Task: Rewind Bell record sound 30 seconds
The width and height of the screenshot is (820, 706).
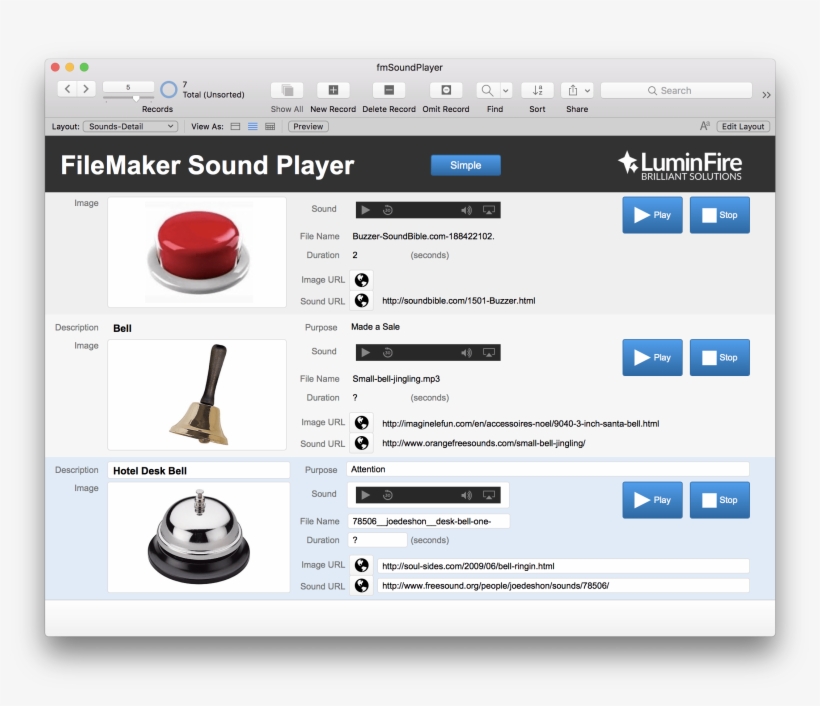Action: pos(388,352)
